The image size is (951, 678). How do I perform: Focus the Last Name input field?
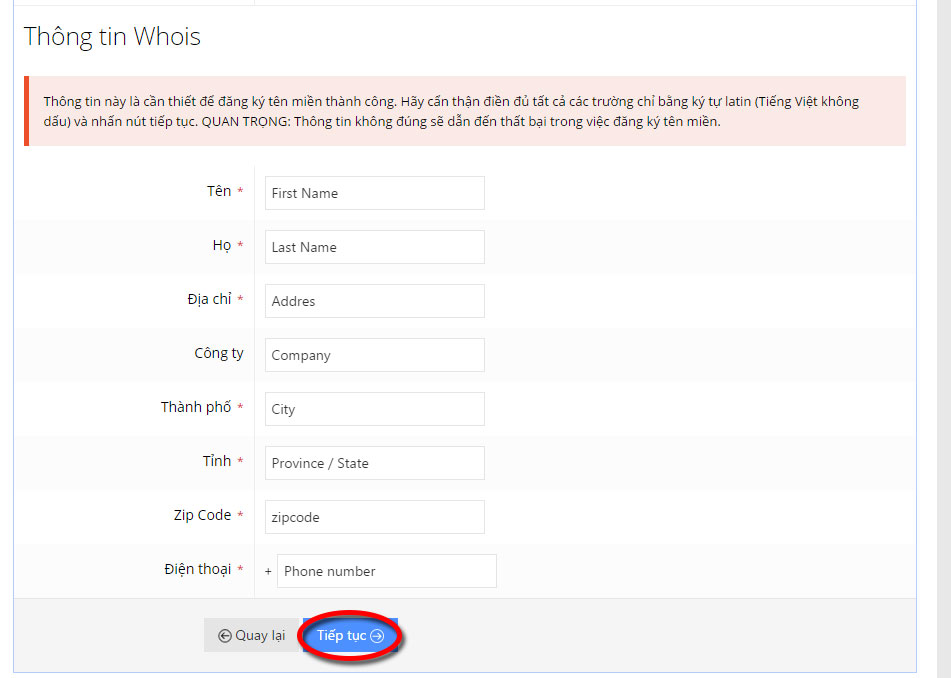pos(375,247)
